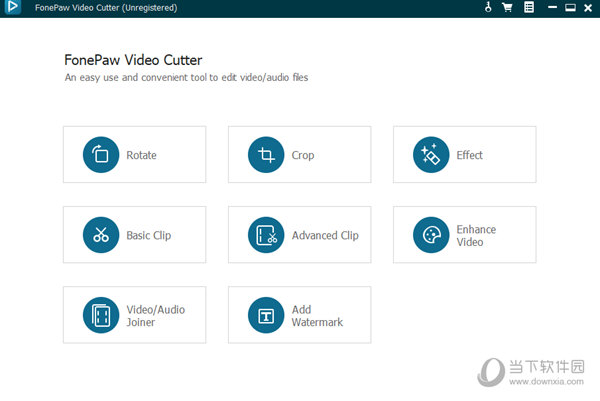Click title bar text 'FonePaw Video Cutter (Unregistered)'
The image size is (600, 401).
[x=106, y=8]
